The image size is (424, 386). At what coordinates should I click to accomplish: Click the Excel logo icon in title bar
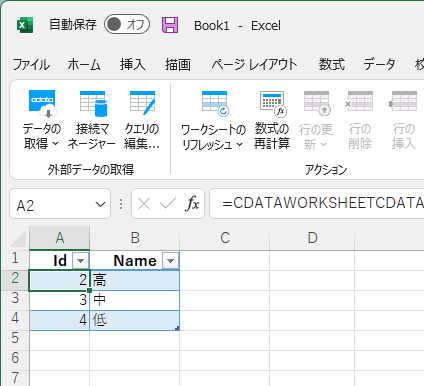click(25, 25)
